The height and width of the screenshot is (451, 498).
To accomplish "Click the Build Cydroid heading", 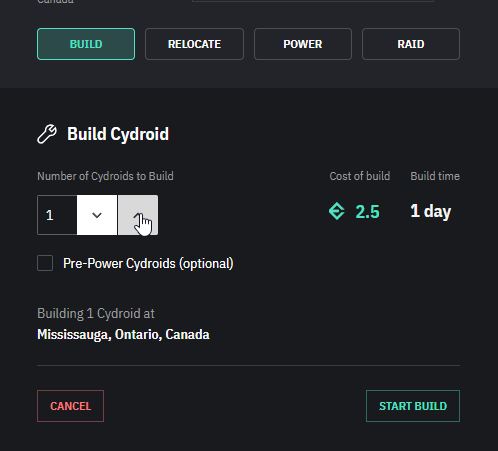I will click(x=118, y=134).
